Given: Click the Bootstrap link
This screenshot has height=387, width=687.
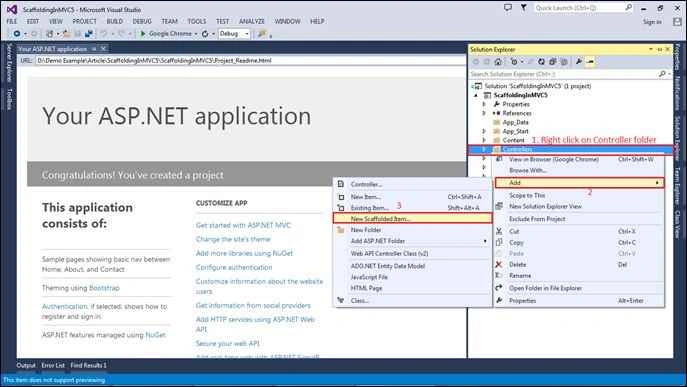Looking at the screenshot, I should (x=104, y=288).
